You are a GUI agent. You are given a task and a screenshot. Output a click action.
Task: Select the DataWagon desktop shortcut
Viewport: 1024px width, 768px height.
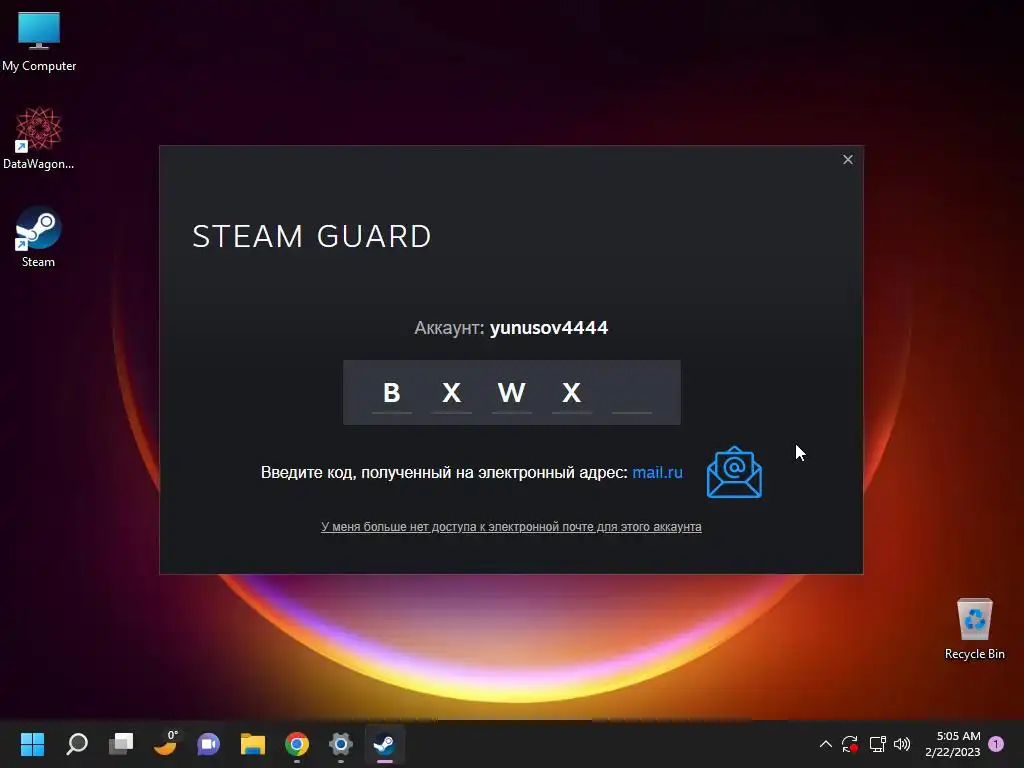click(39, 138)
